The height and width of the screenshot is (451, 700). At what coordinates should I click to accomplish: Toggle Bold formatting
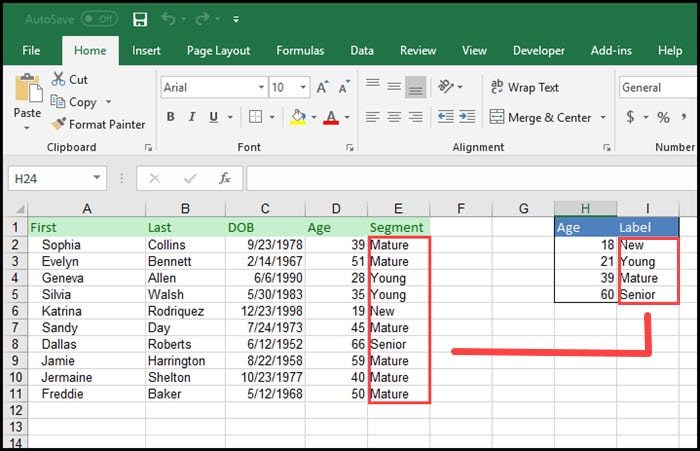pos(171,117)
